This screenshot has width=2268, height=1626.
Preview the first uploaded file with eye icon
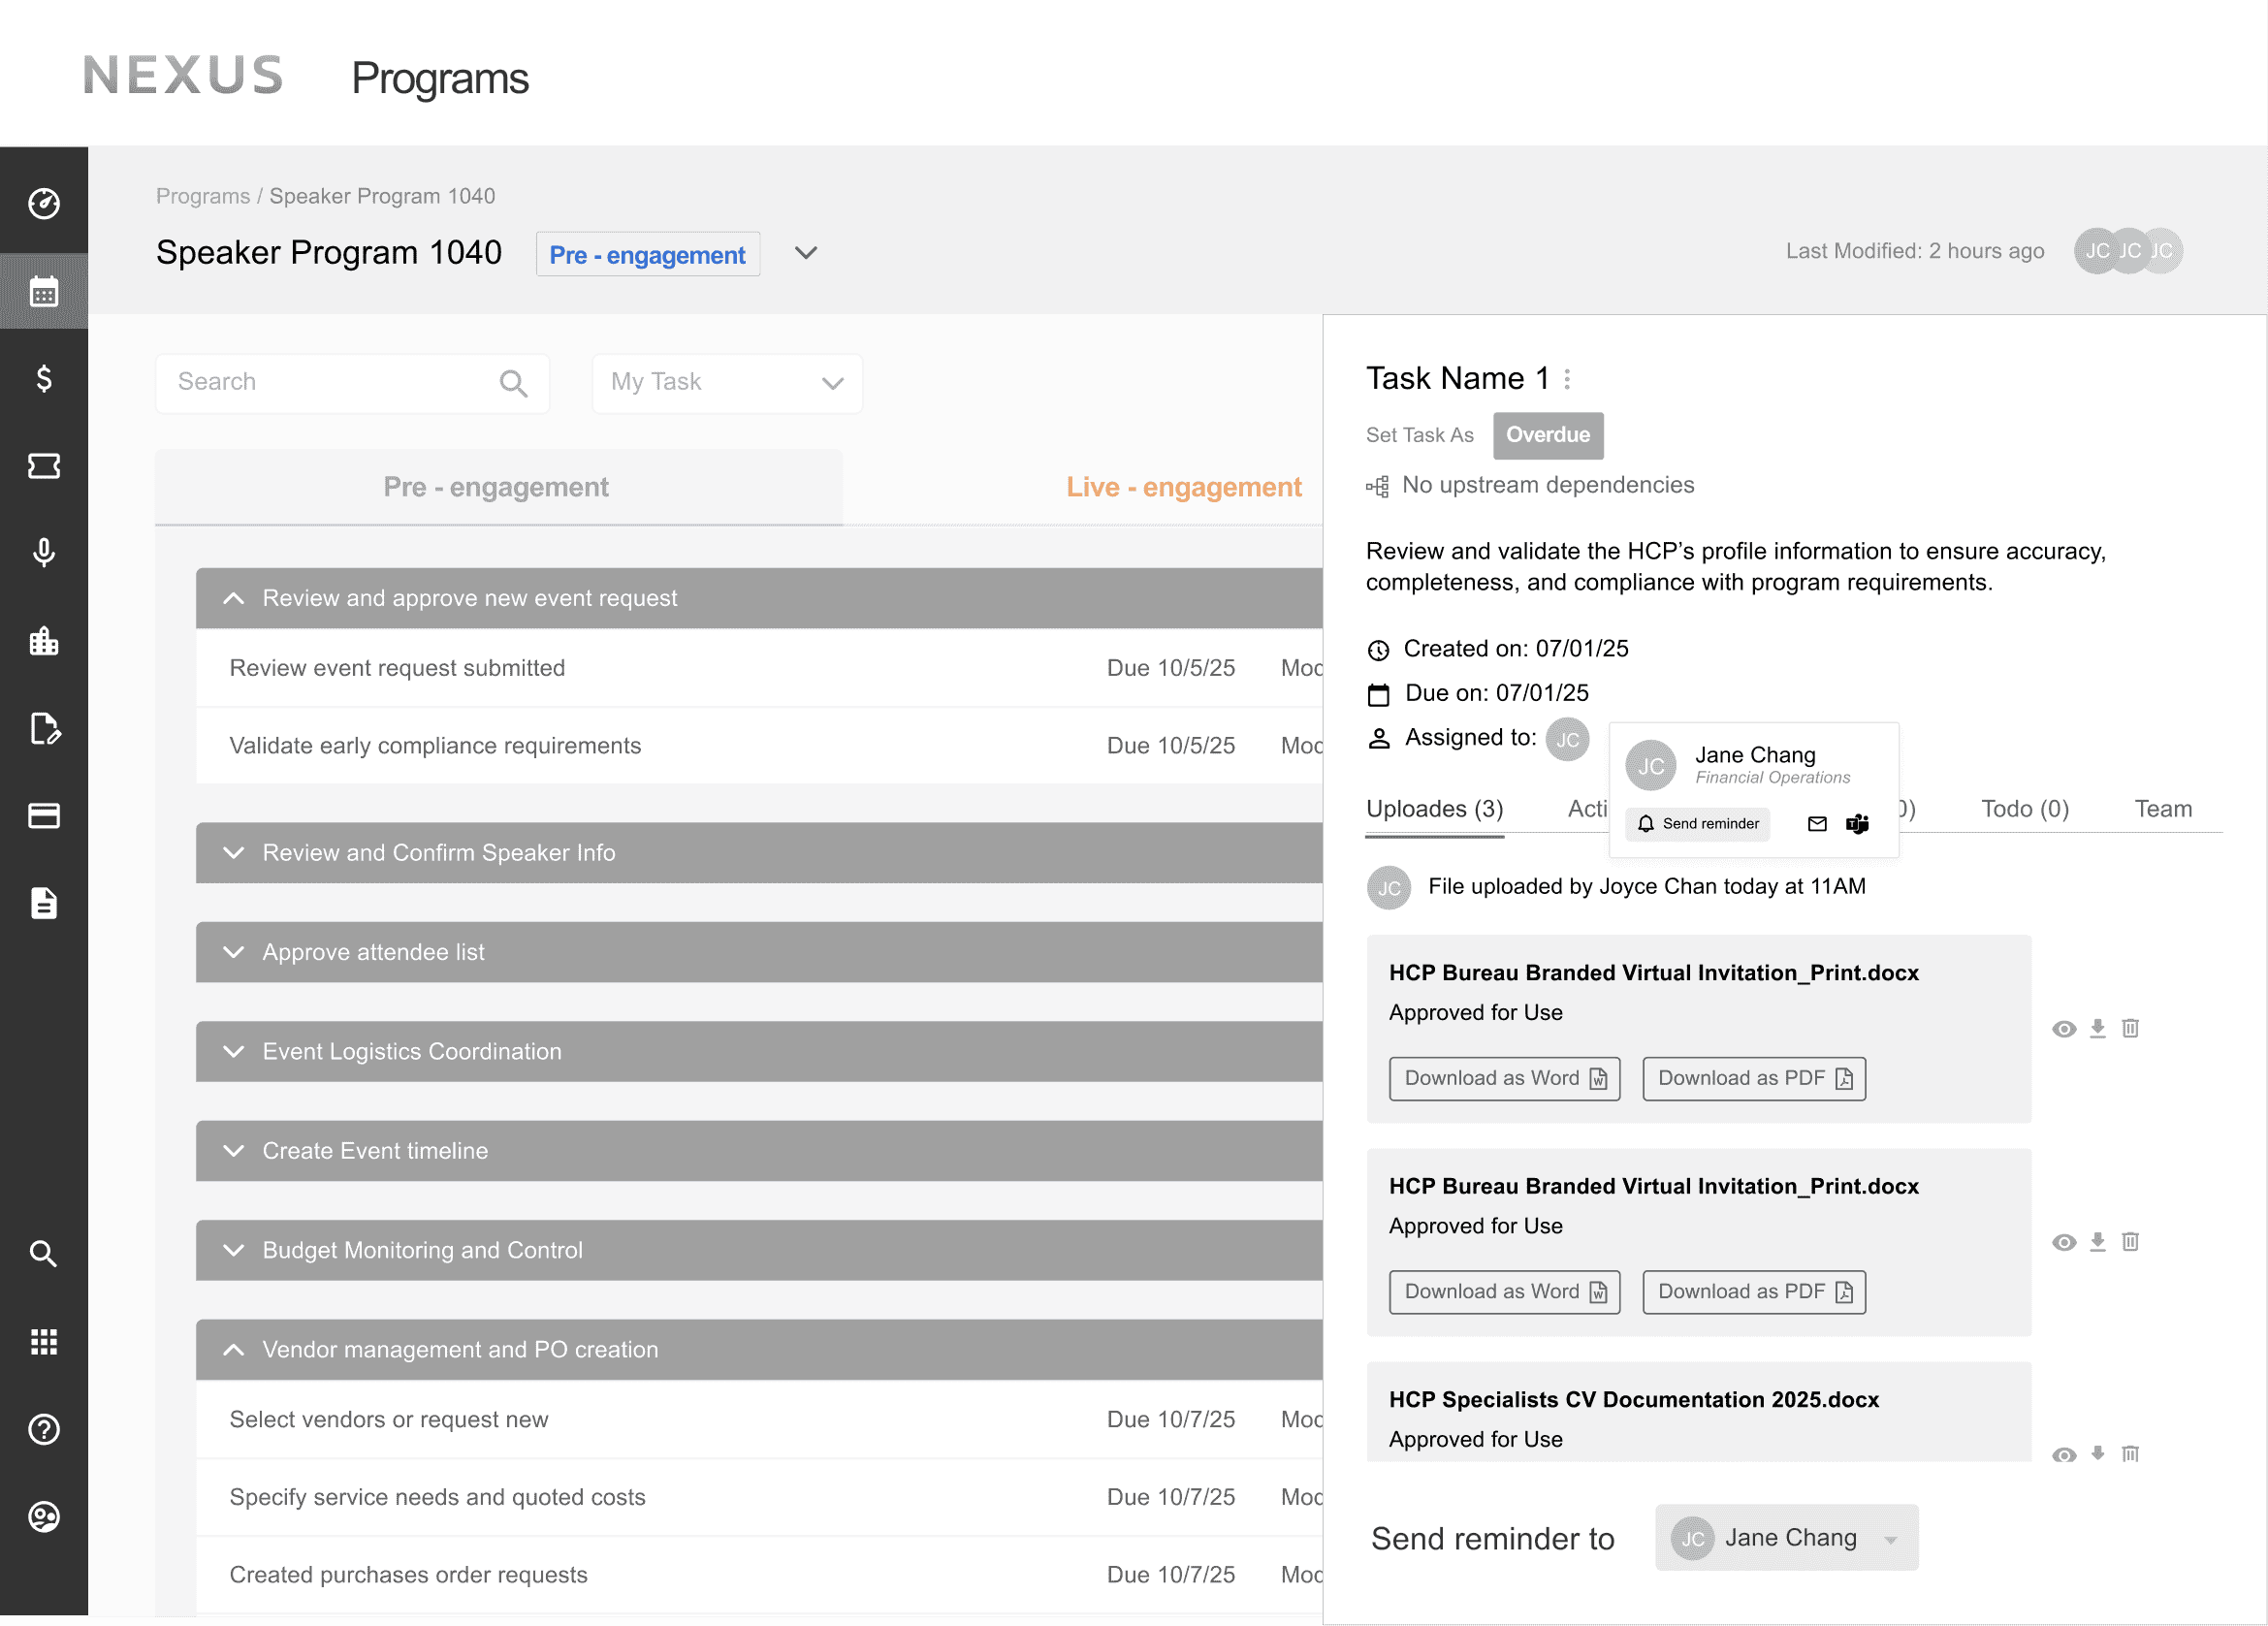[2063, 1029]
